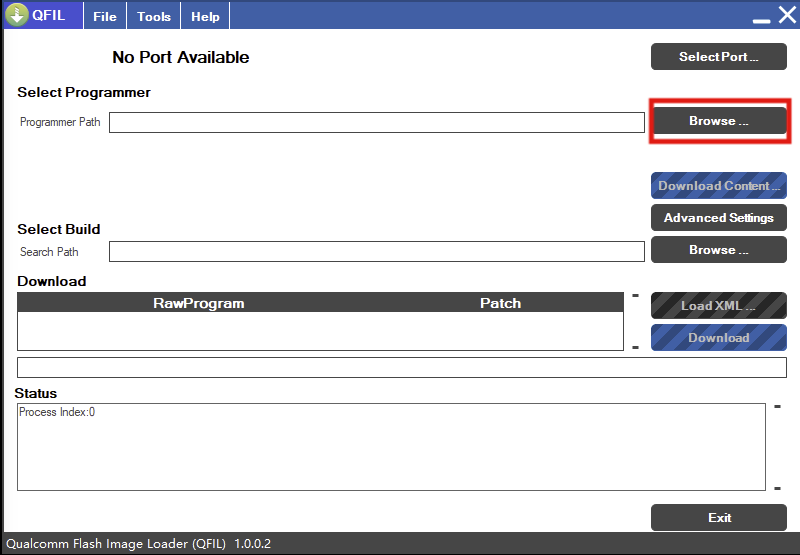
Task: Open the Help menu
Action: click(205, 16)
